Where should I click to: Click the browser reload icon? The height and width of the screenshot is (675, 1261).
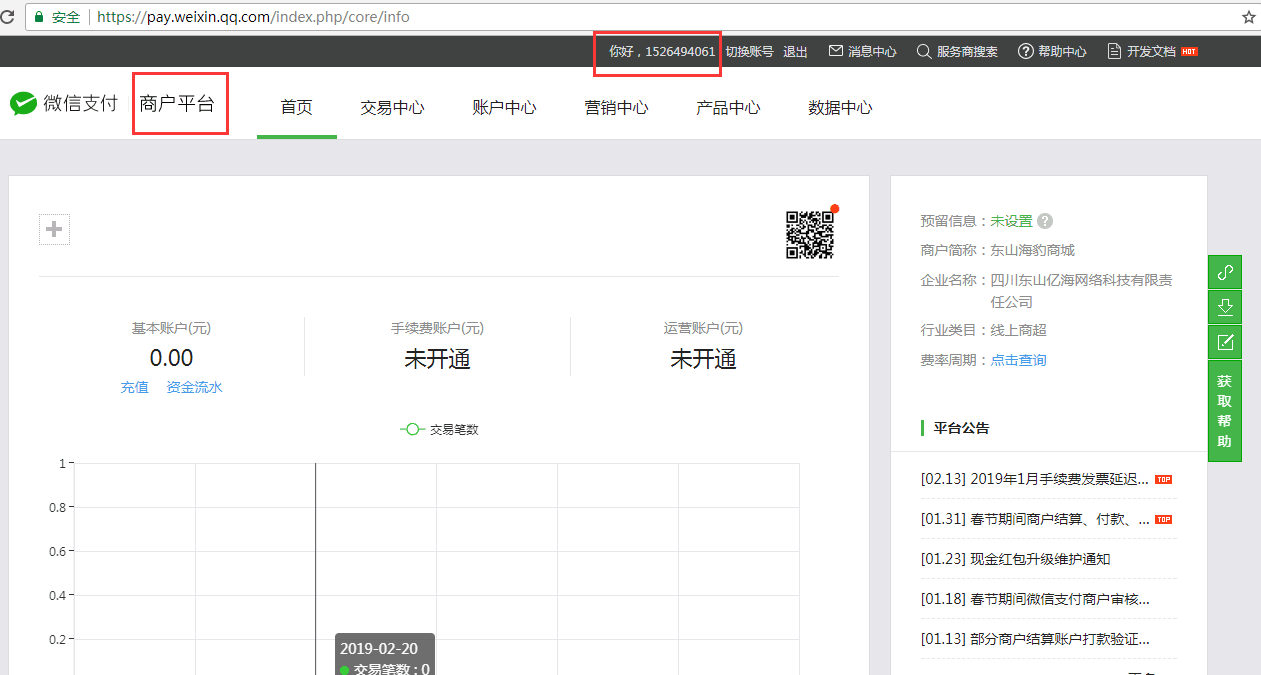7,17
